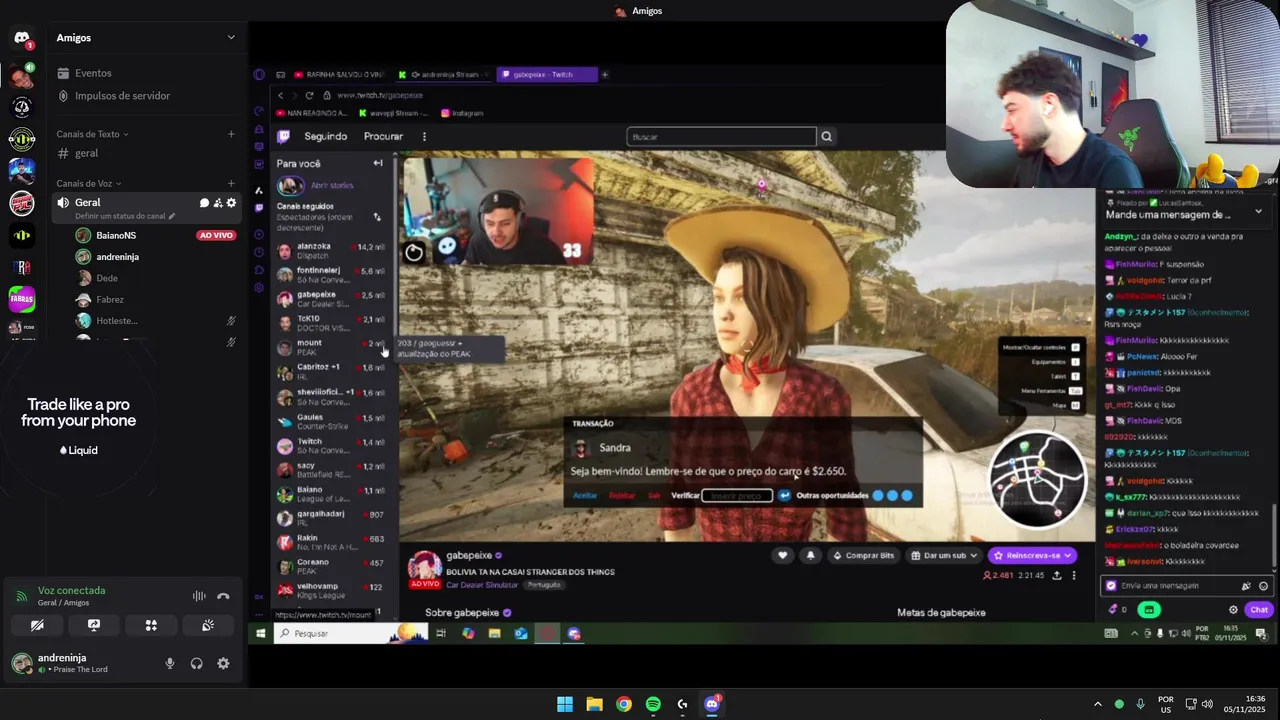
Task: Open chat for Geral voice channel
Action: pyautogui.click(x=204, y=203)
